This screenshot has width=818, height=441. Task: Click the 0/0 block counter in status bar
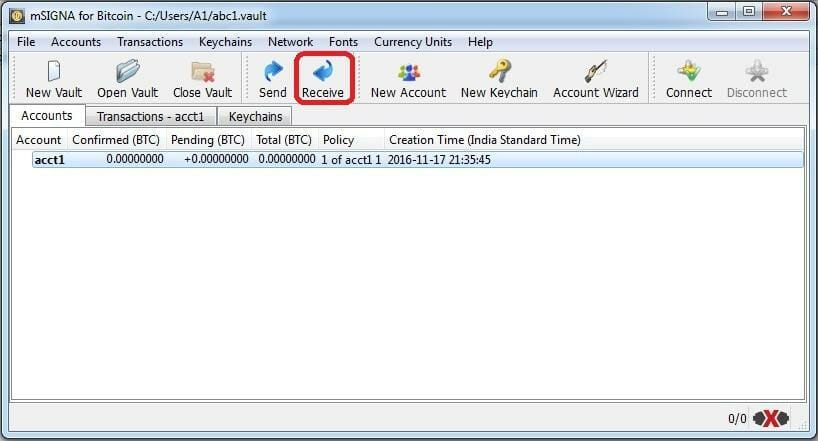click(737, 419)
